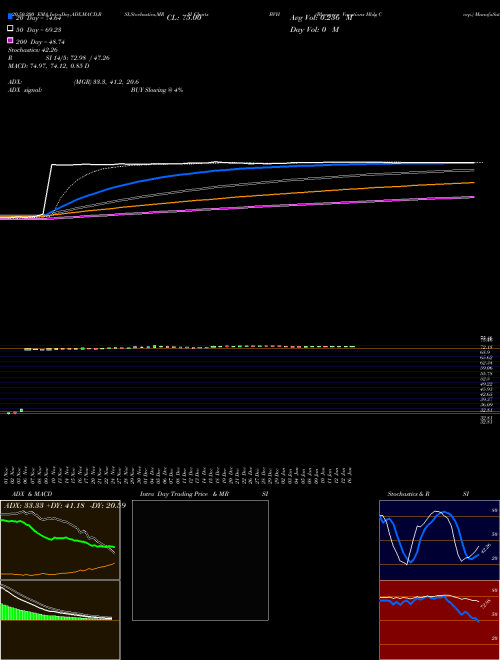Click the white 50 Day legend swatch
Screen dimensions: 500x660
[x=10, y=29]
